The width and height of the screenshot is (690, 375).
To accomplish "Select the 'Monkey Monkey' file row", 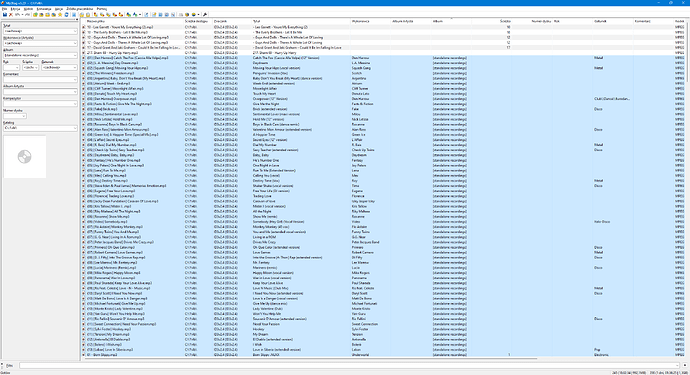I will click(x=383, y=227).
